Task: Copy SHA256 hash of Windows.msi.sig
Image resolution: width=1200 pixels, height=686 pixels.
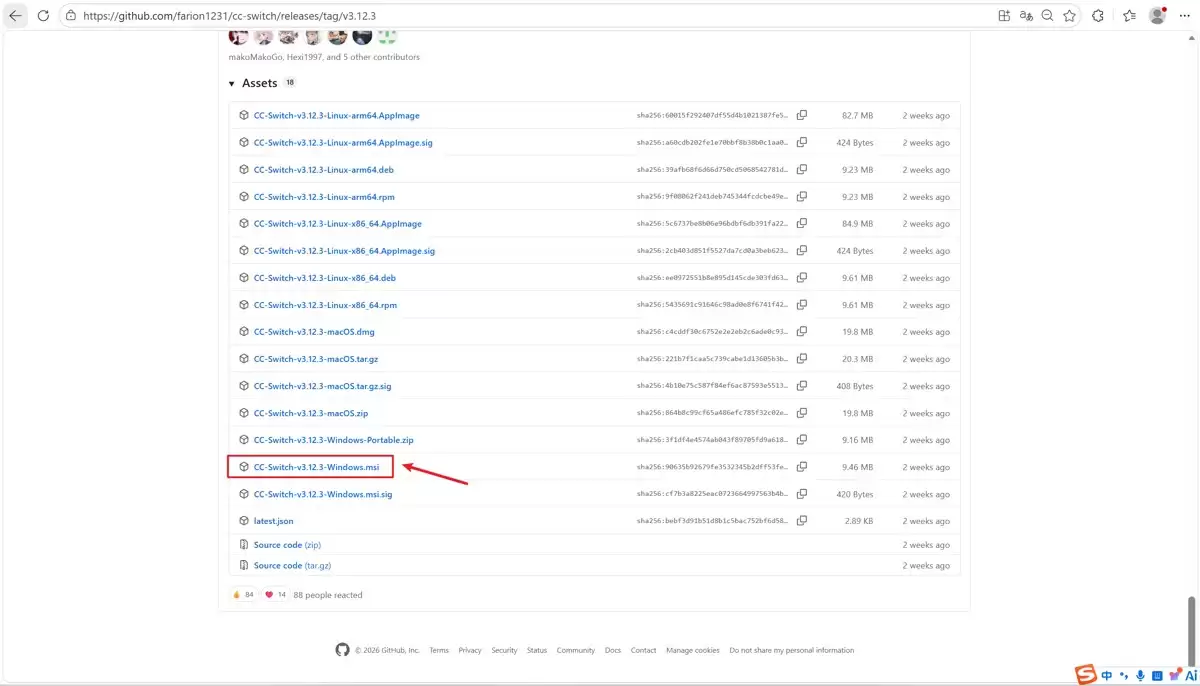Action: 801,494
